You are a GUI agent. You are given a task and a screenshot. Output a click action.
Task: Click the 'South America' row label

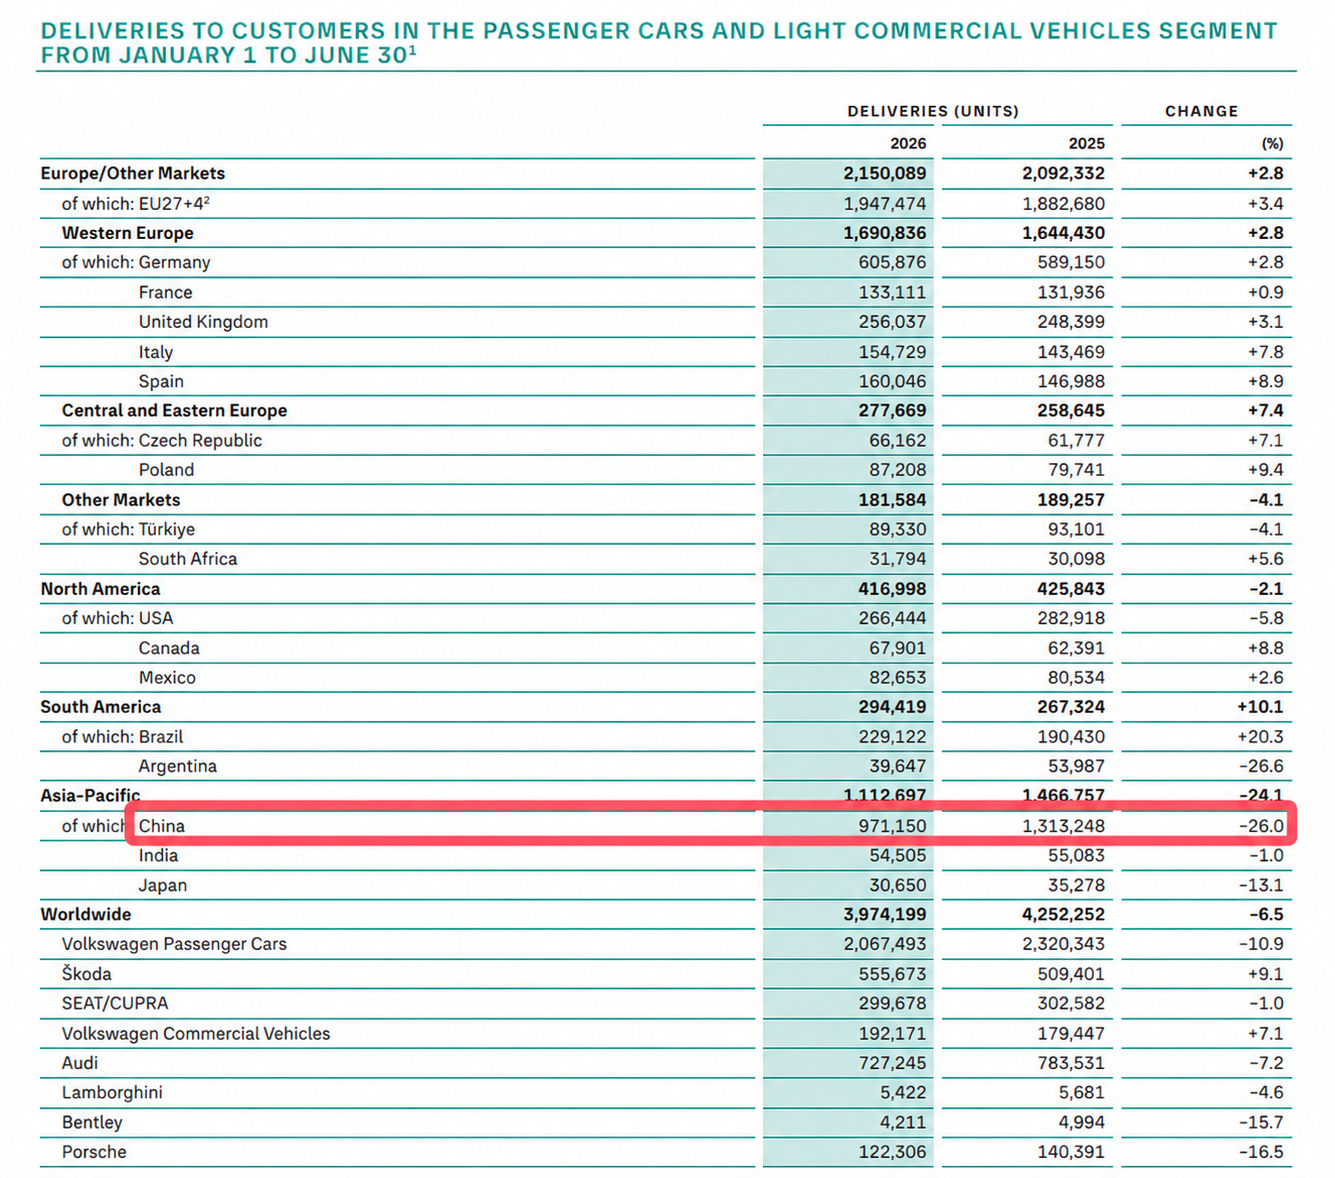tap(100, 706)
